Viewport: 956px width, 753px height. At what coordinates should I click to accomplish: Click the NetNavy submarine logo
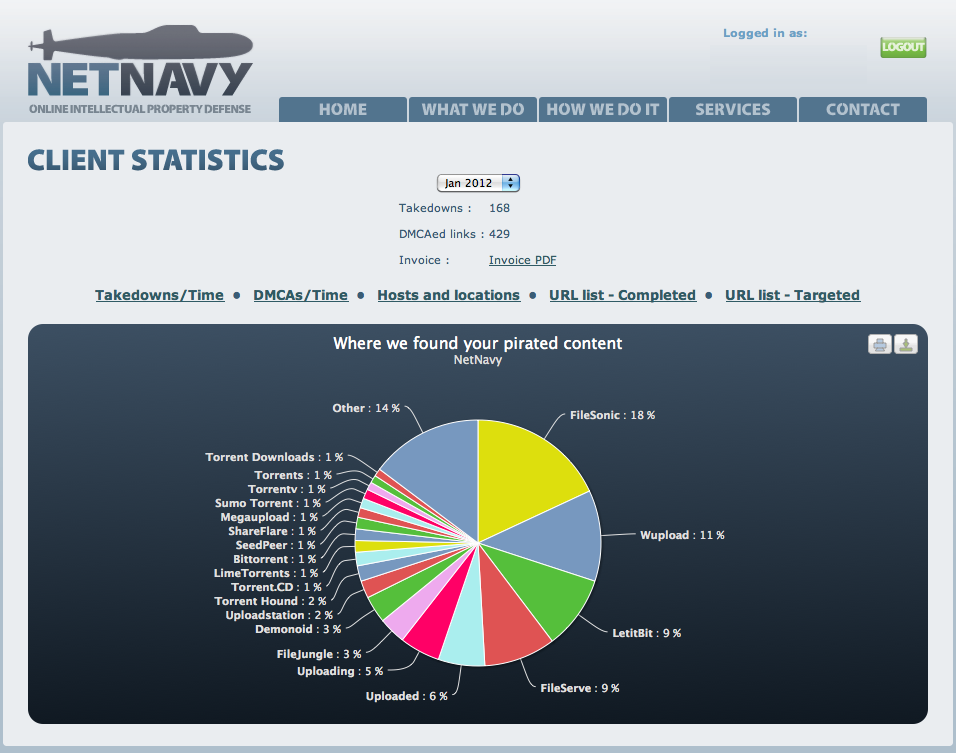(x=140, y=70)
